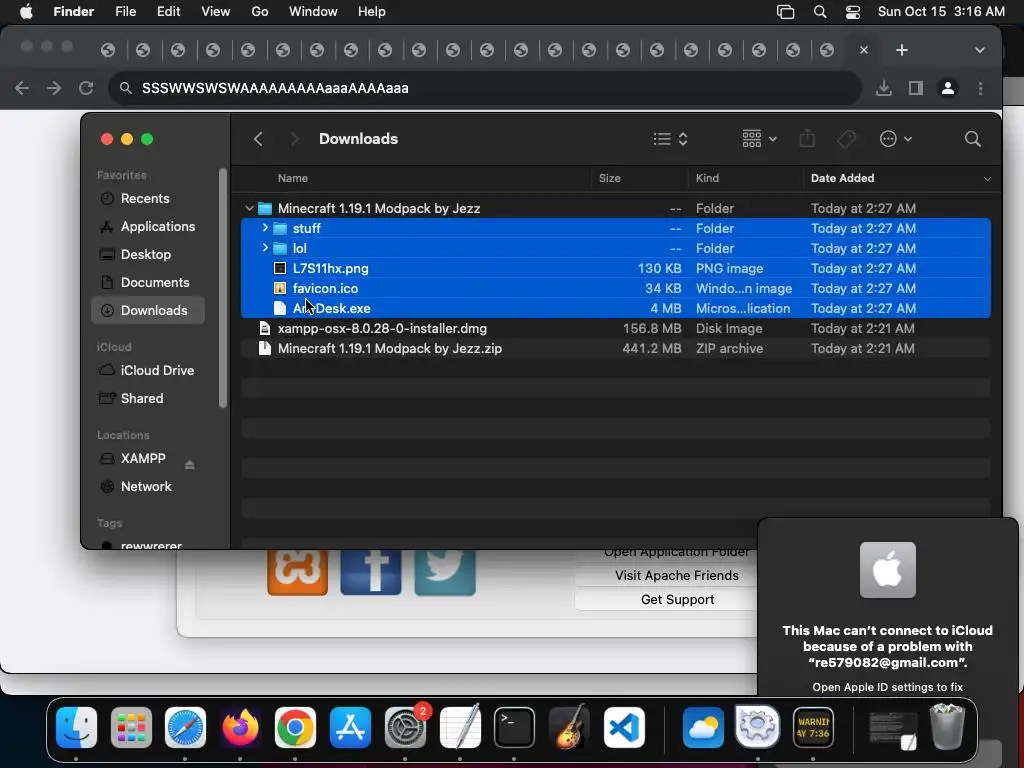Open iCloud Drive in sidebar
The width and height of the screenshot is (1024, 768).
pyautogui.click(x=148, y=370)
